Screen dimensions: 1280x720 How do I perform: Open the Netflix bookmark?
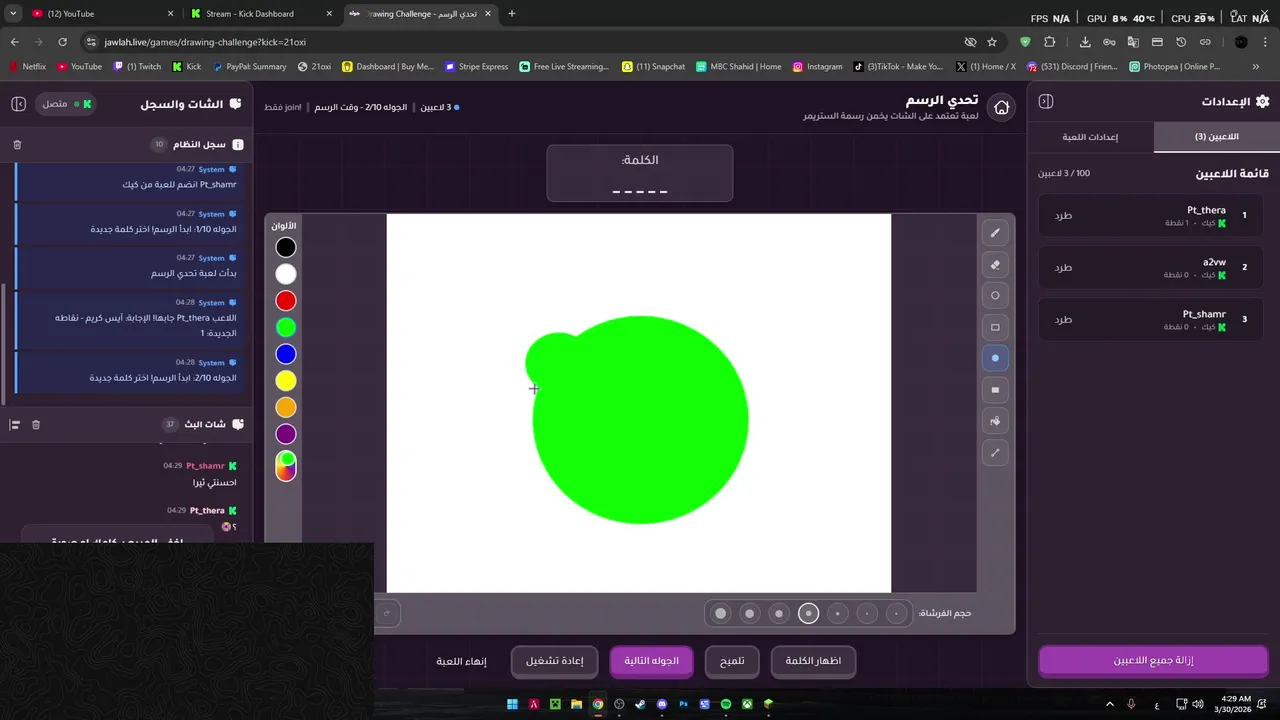tap(27, 67)
